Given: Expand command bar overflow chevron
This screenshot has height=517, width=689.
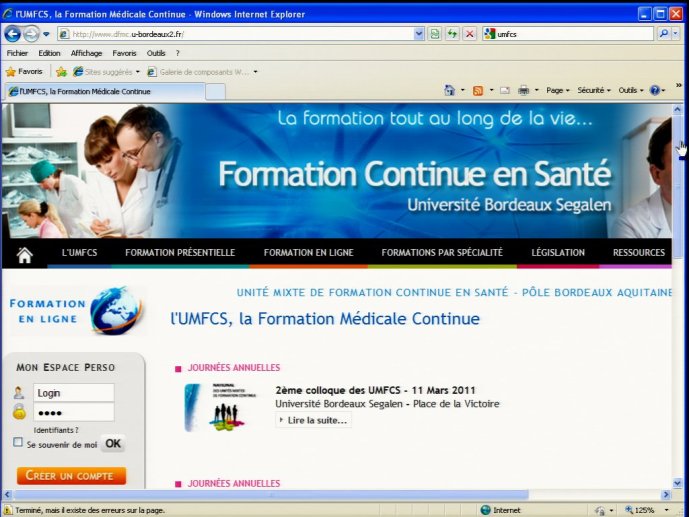Looking at the screenshot, I should pos(678,85).
